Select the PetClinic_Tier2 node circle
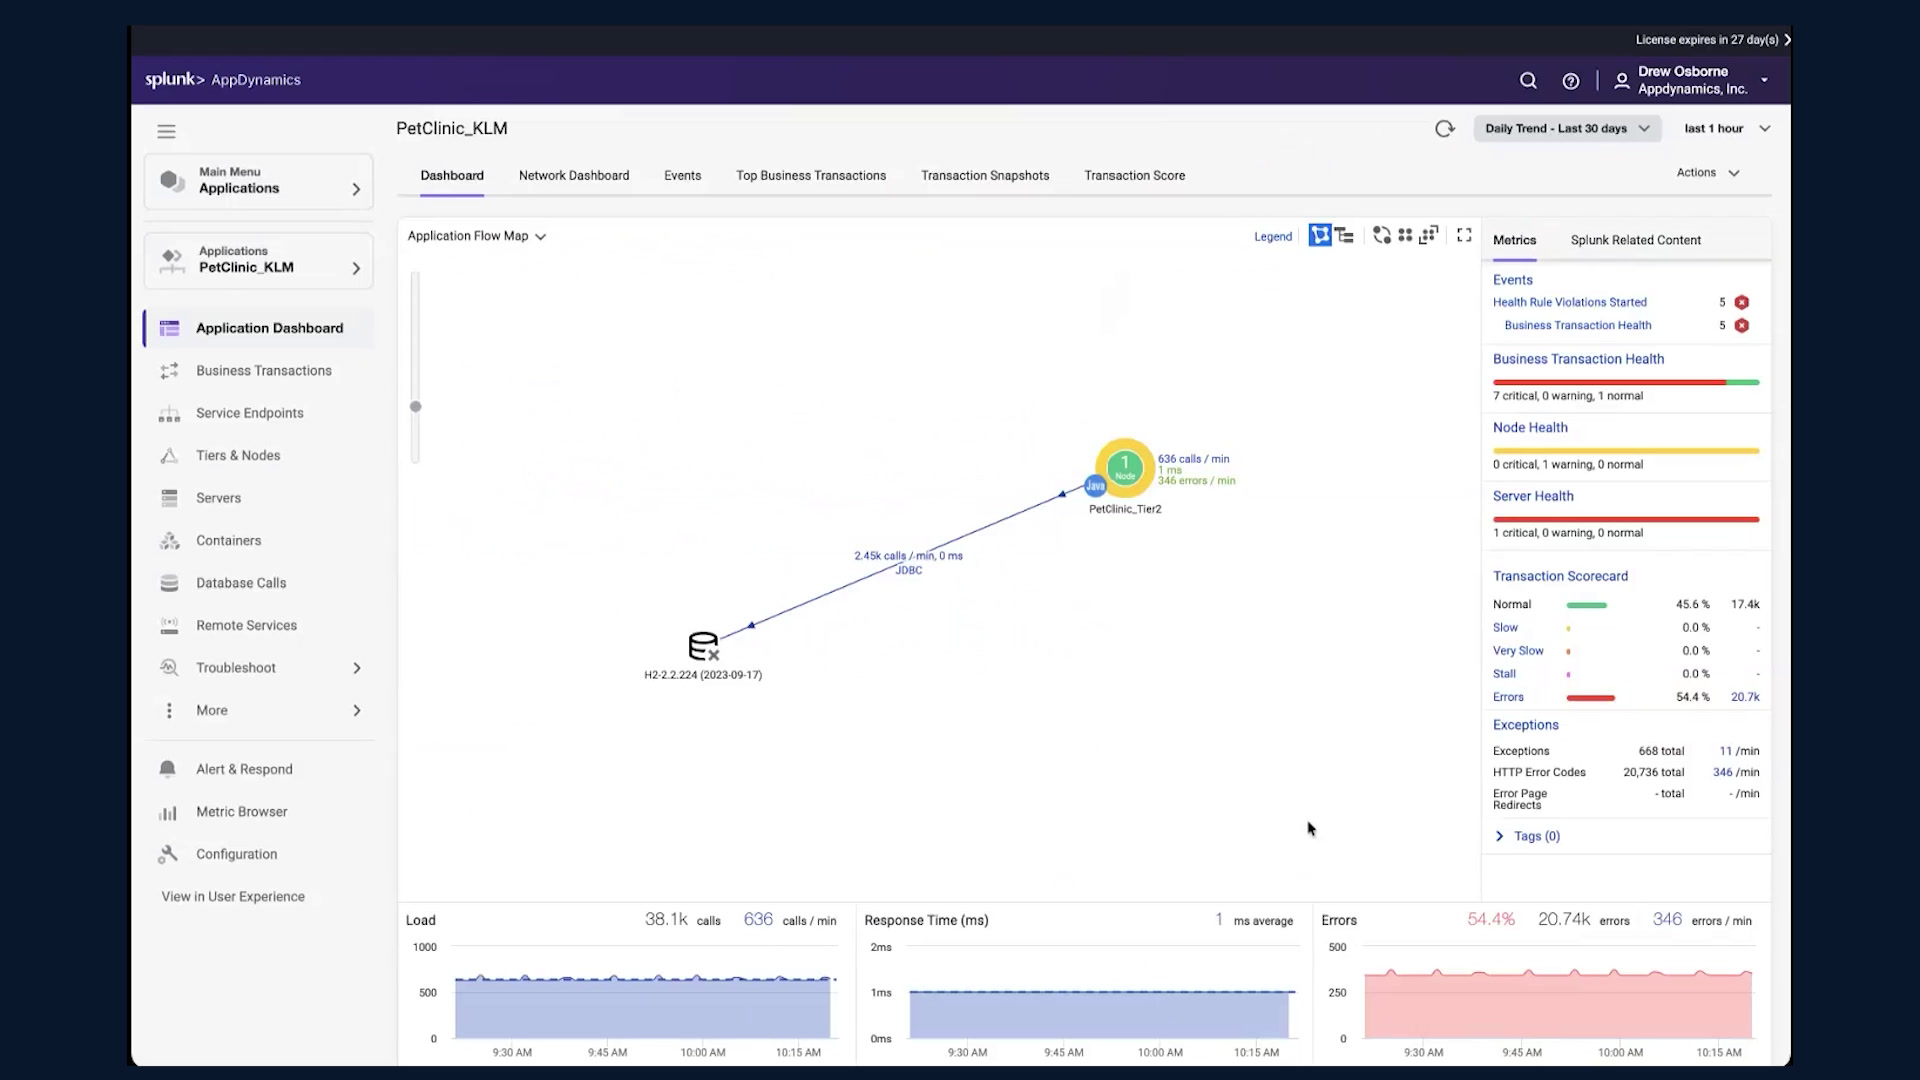 (1125, 467)
